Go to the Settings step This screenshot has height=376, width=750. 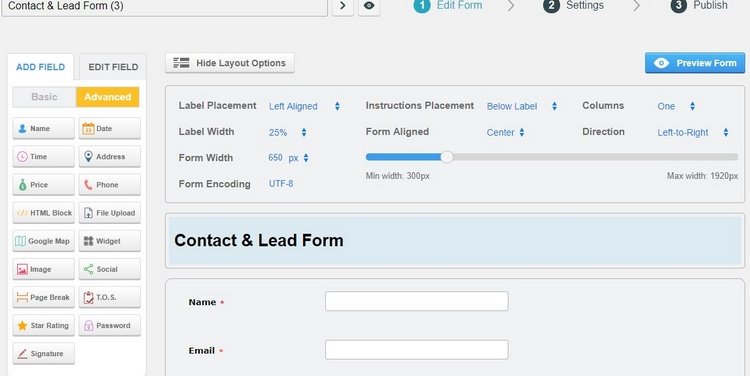tap(574, 6)
